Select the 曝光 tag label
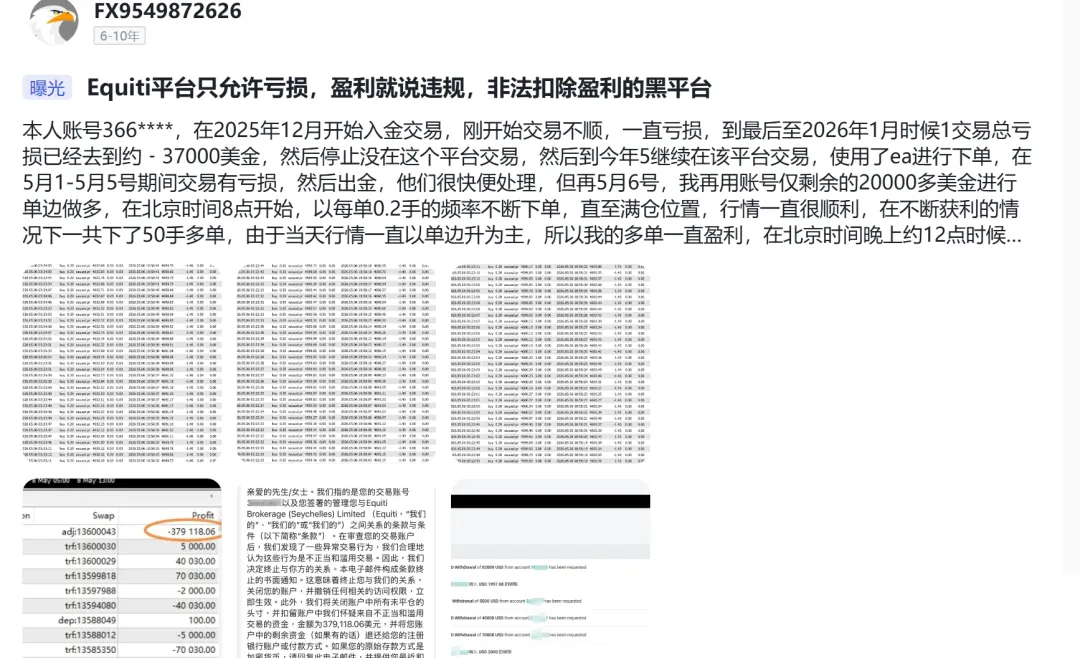The height and width of the screenshot is (658, 1080). point(47,88)
